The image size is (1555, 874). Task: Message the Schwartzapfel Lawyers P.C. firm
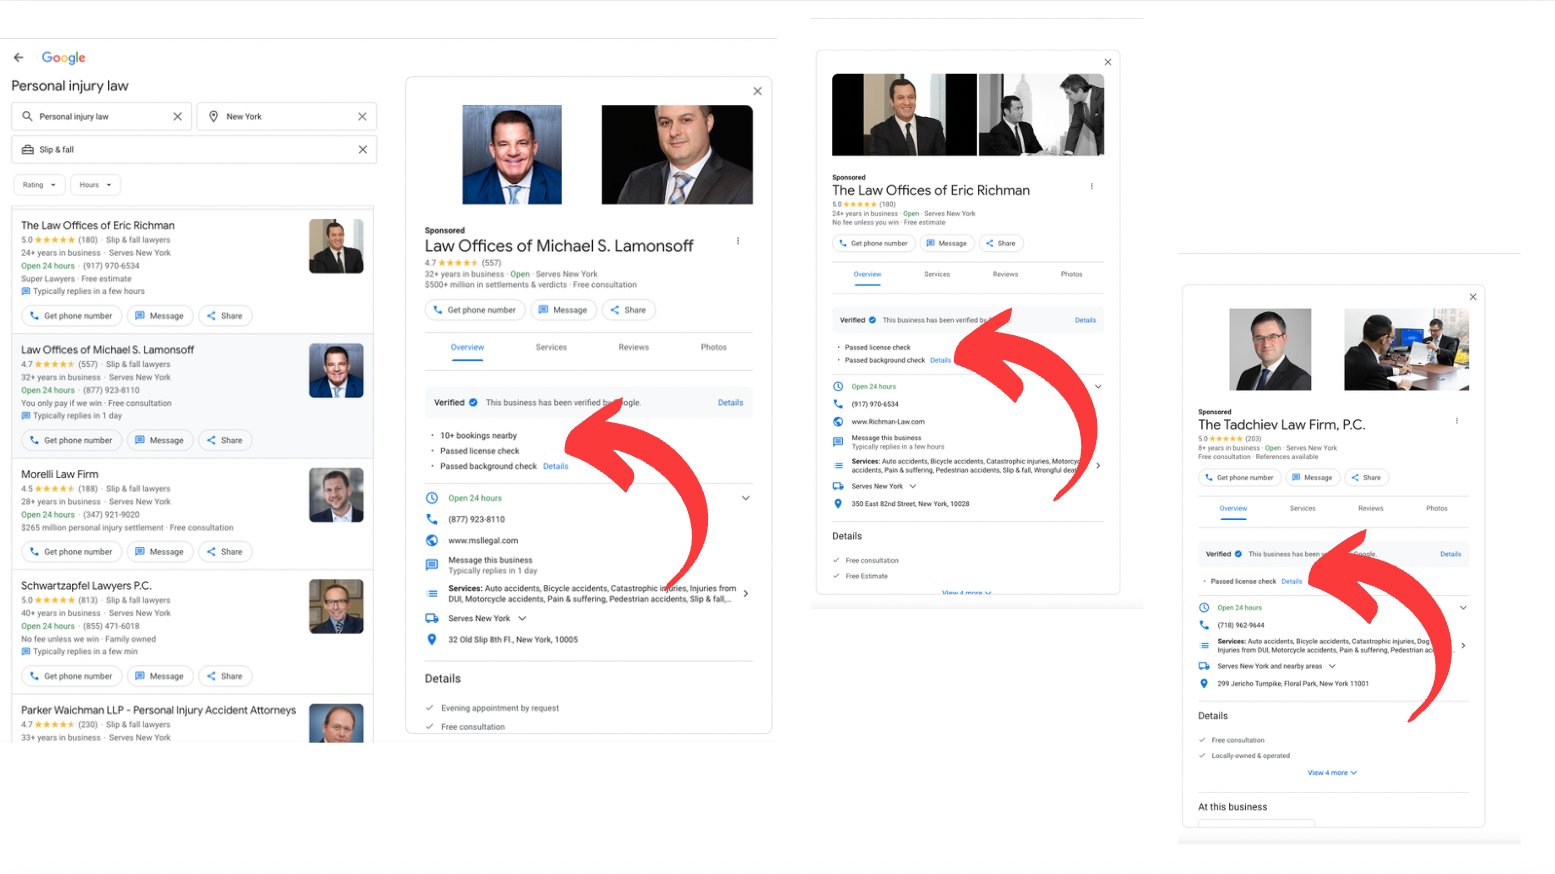[x=160, y=675]
